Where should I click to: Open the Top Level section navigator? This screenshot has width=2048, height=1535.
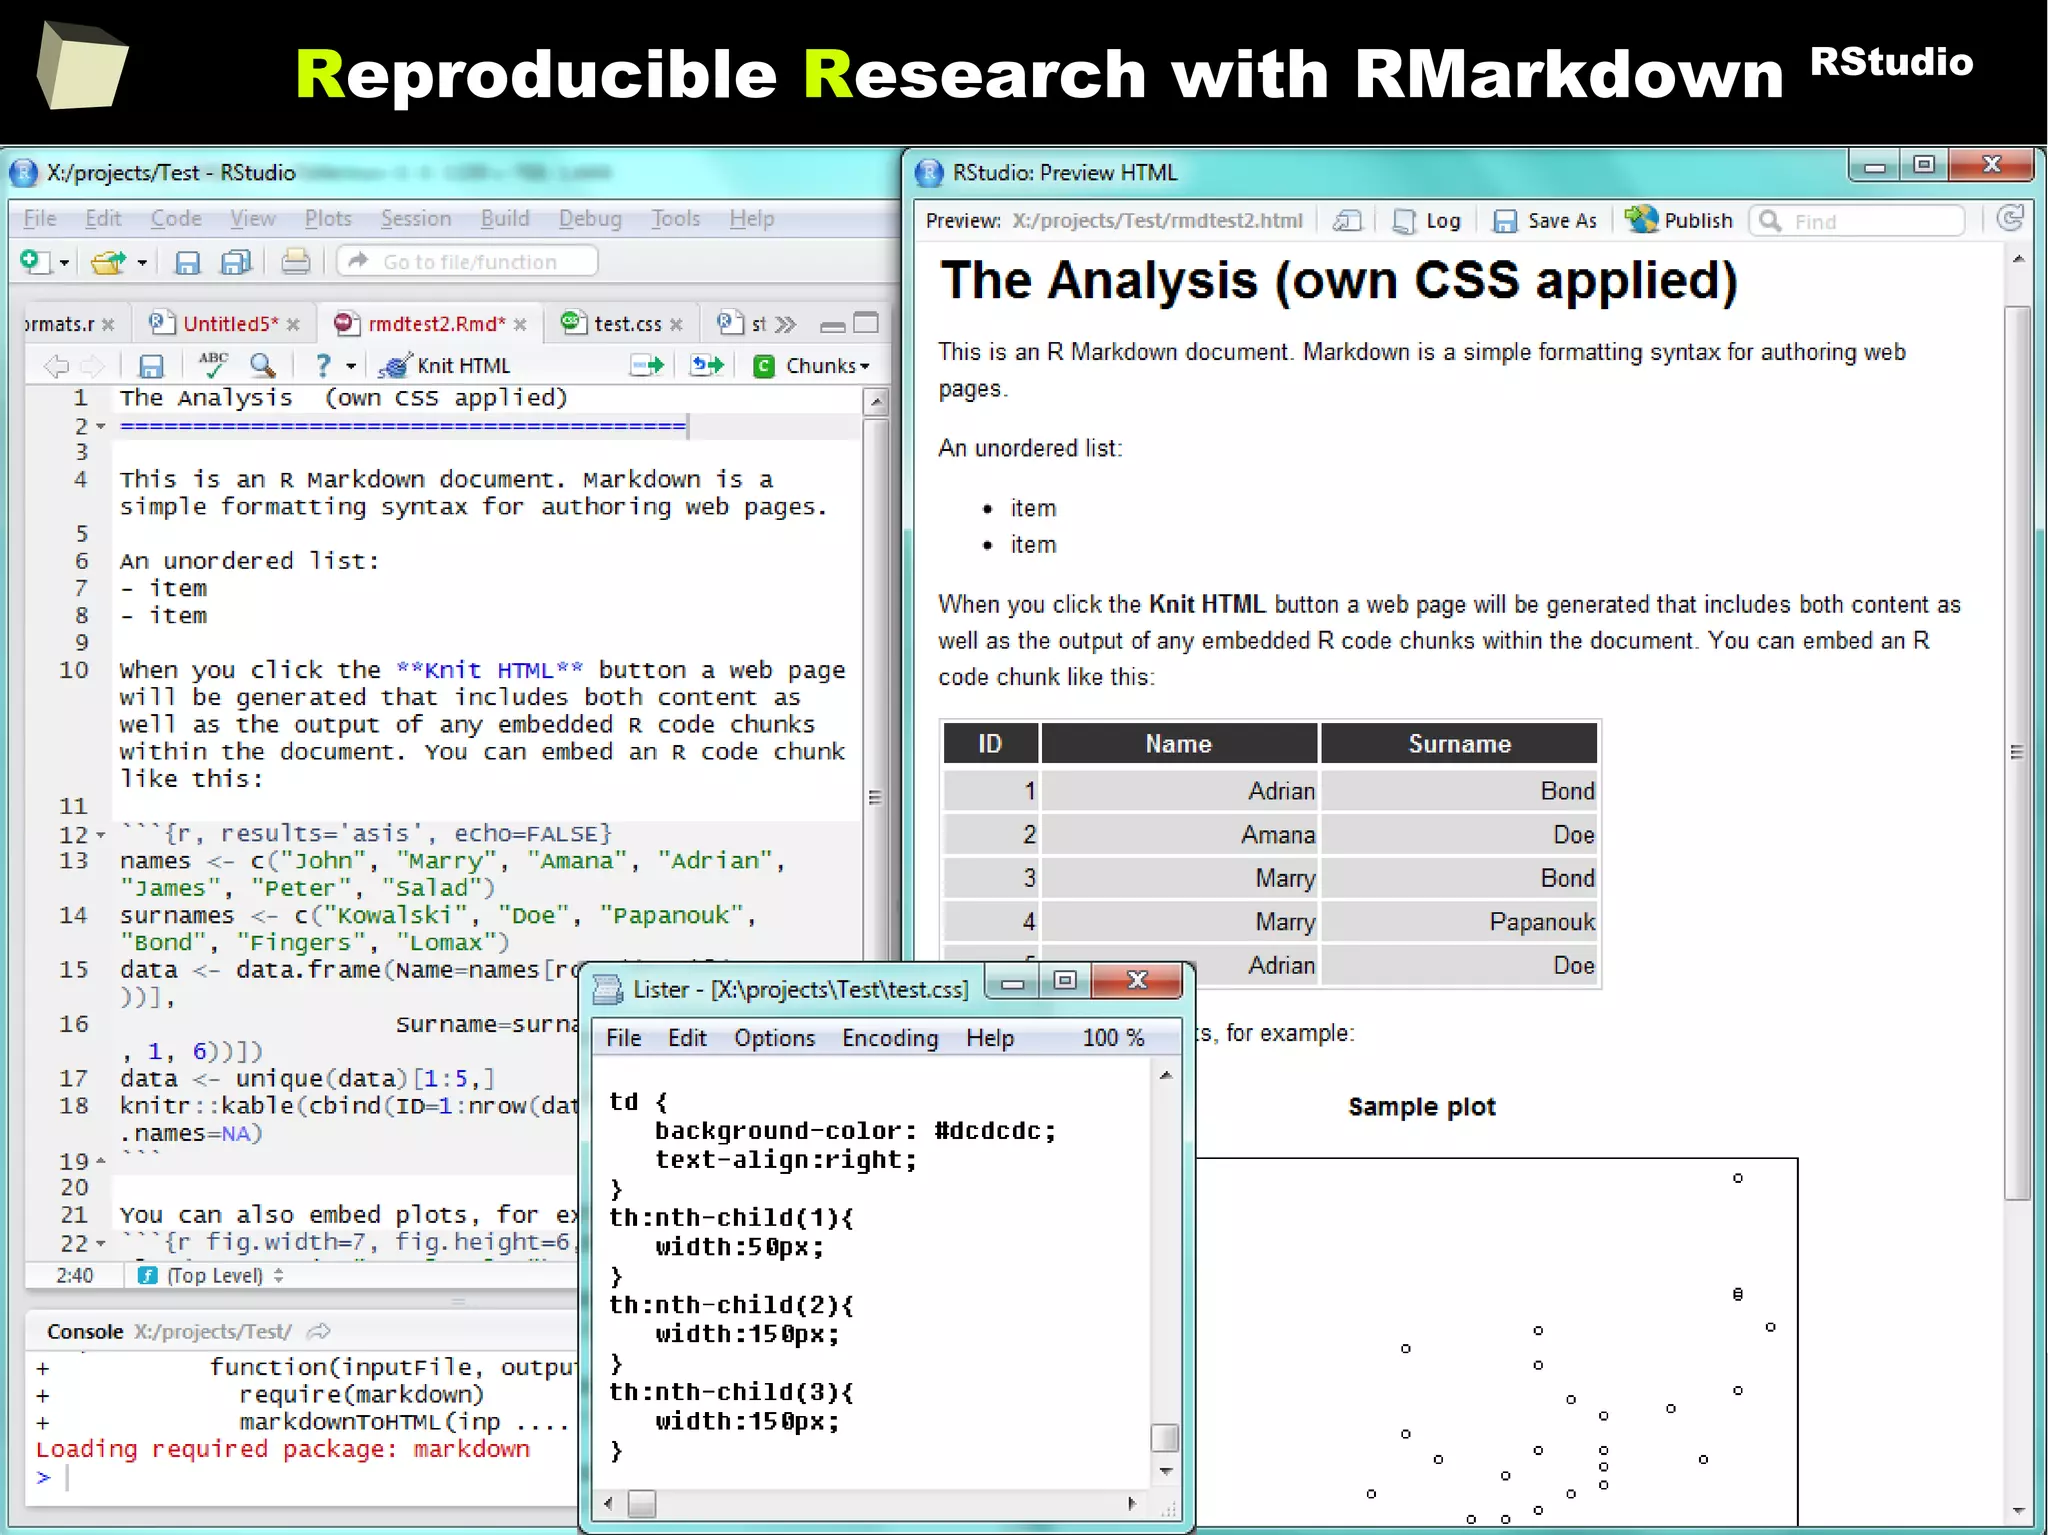point(211,1275)
